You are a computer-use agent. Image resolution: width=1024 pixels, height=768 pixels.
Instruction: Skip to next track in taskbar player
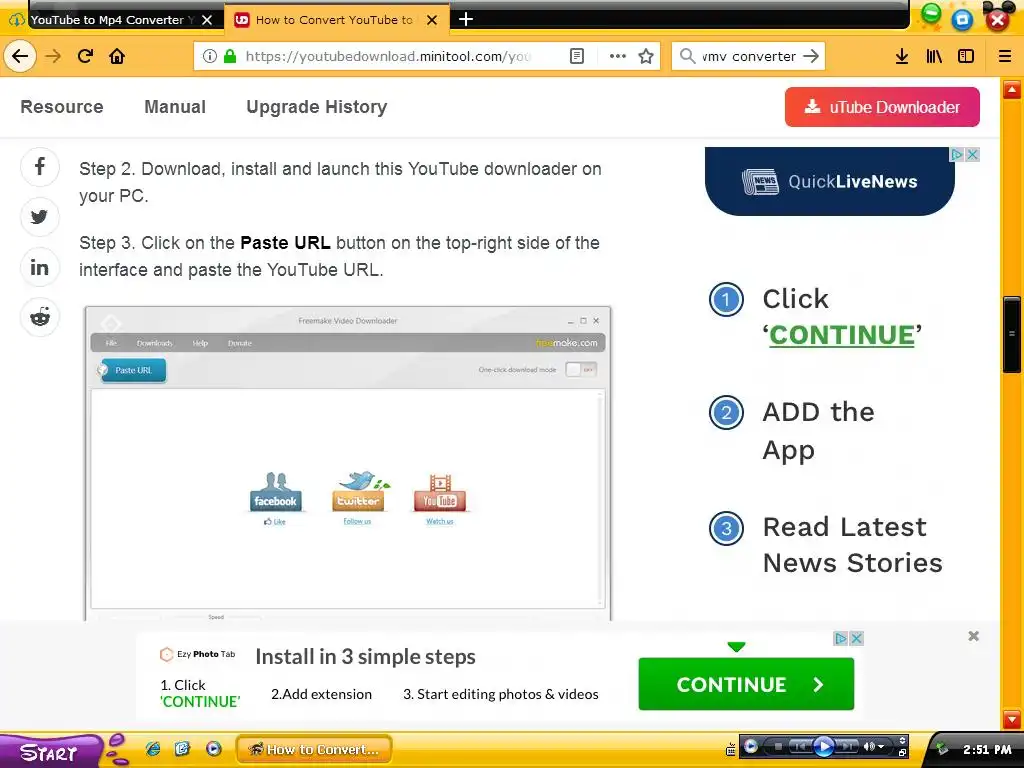pyautogui.click(x=847, y=746)
